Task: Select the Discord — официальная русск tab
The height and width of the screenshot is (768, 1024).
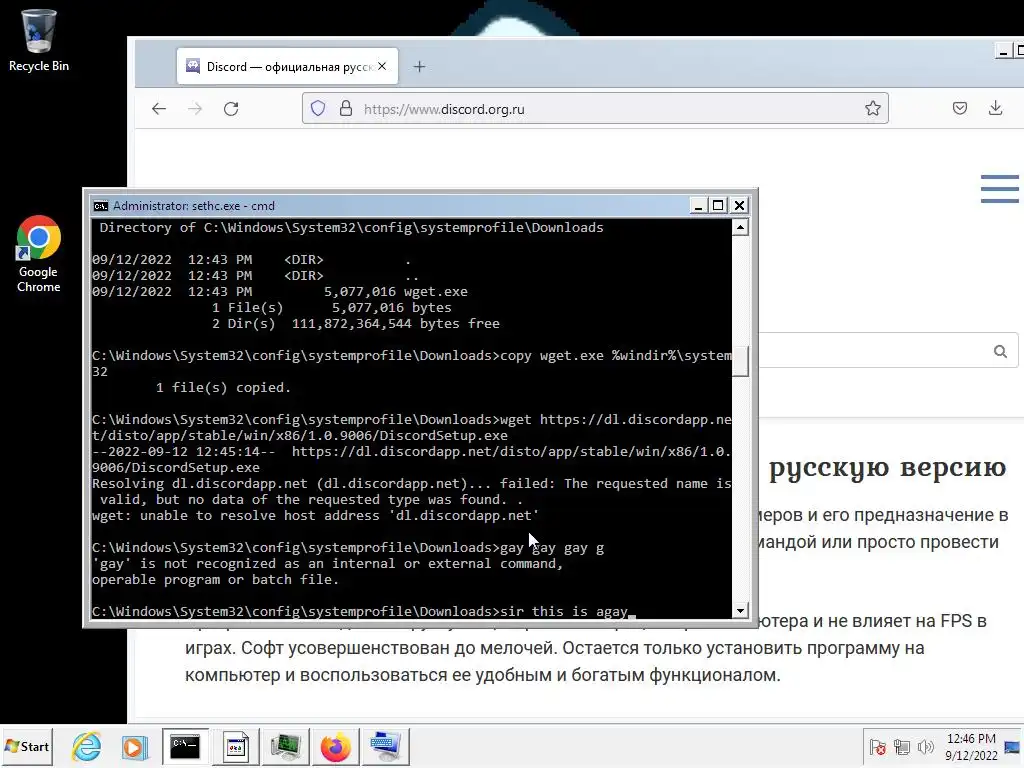Action: coord(287,66)
